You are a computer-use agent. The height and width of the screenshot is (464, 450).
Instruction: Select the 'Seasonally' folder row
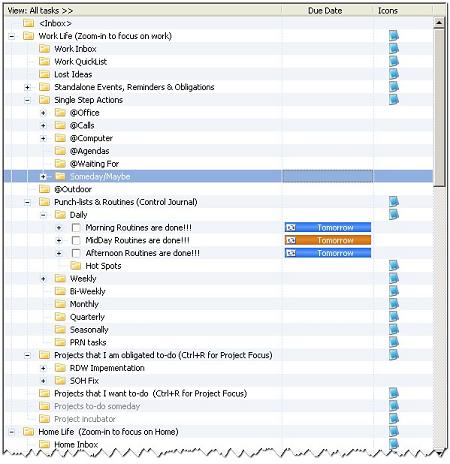[x=219, y=330]
